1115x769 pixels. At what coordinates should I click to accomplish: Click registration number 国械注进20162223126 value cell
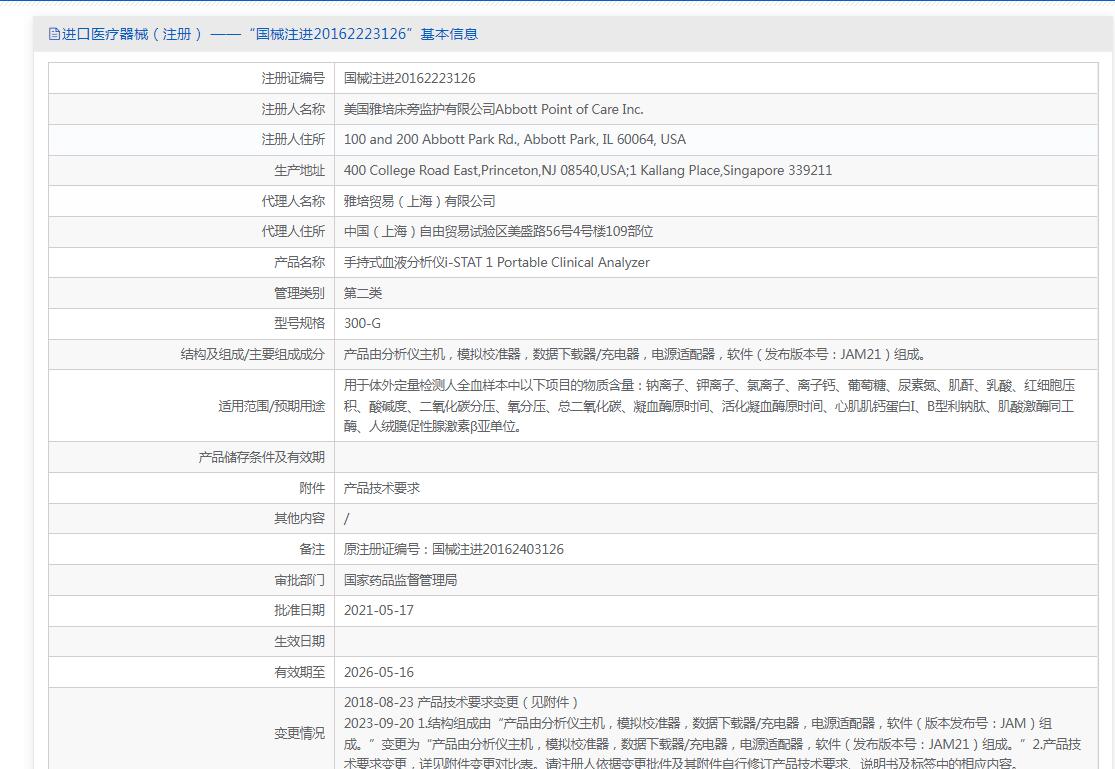[x=409, y=78]
